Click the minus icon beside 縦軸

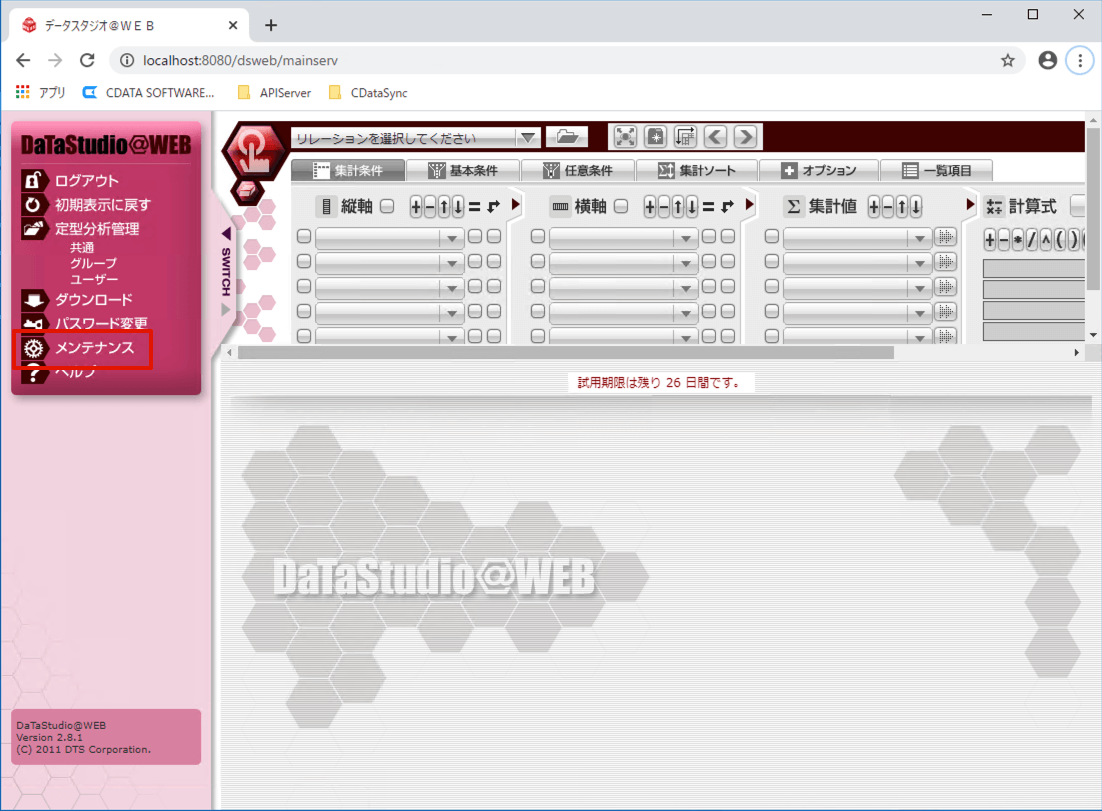(430, 207)
